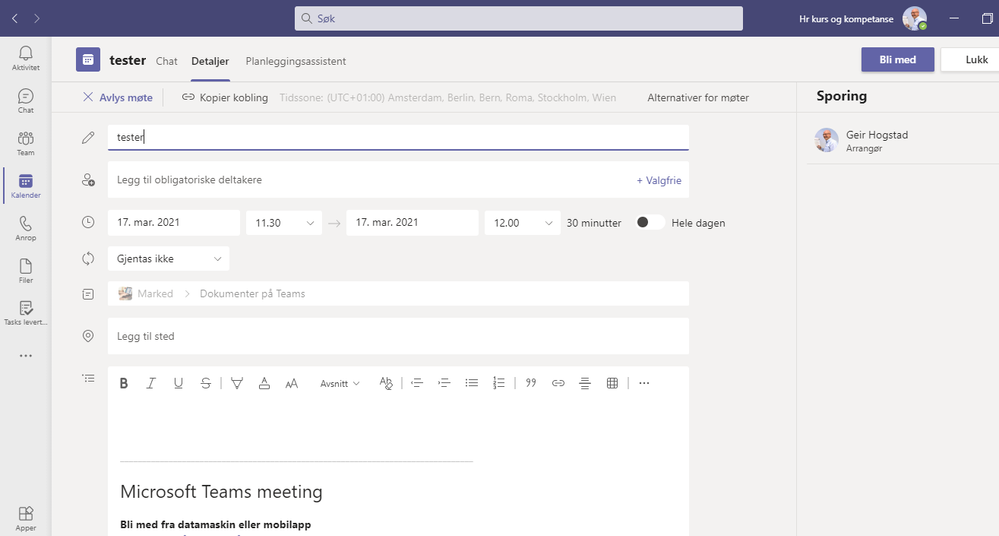Go to Team section in sidebar

[25, 143]
